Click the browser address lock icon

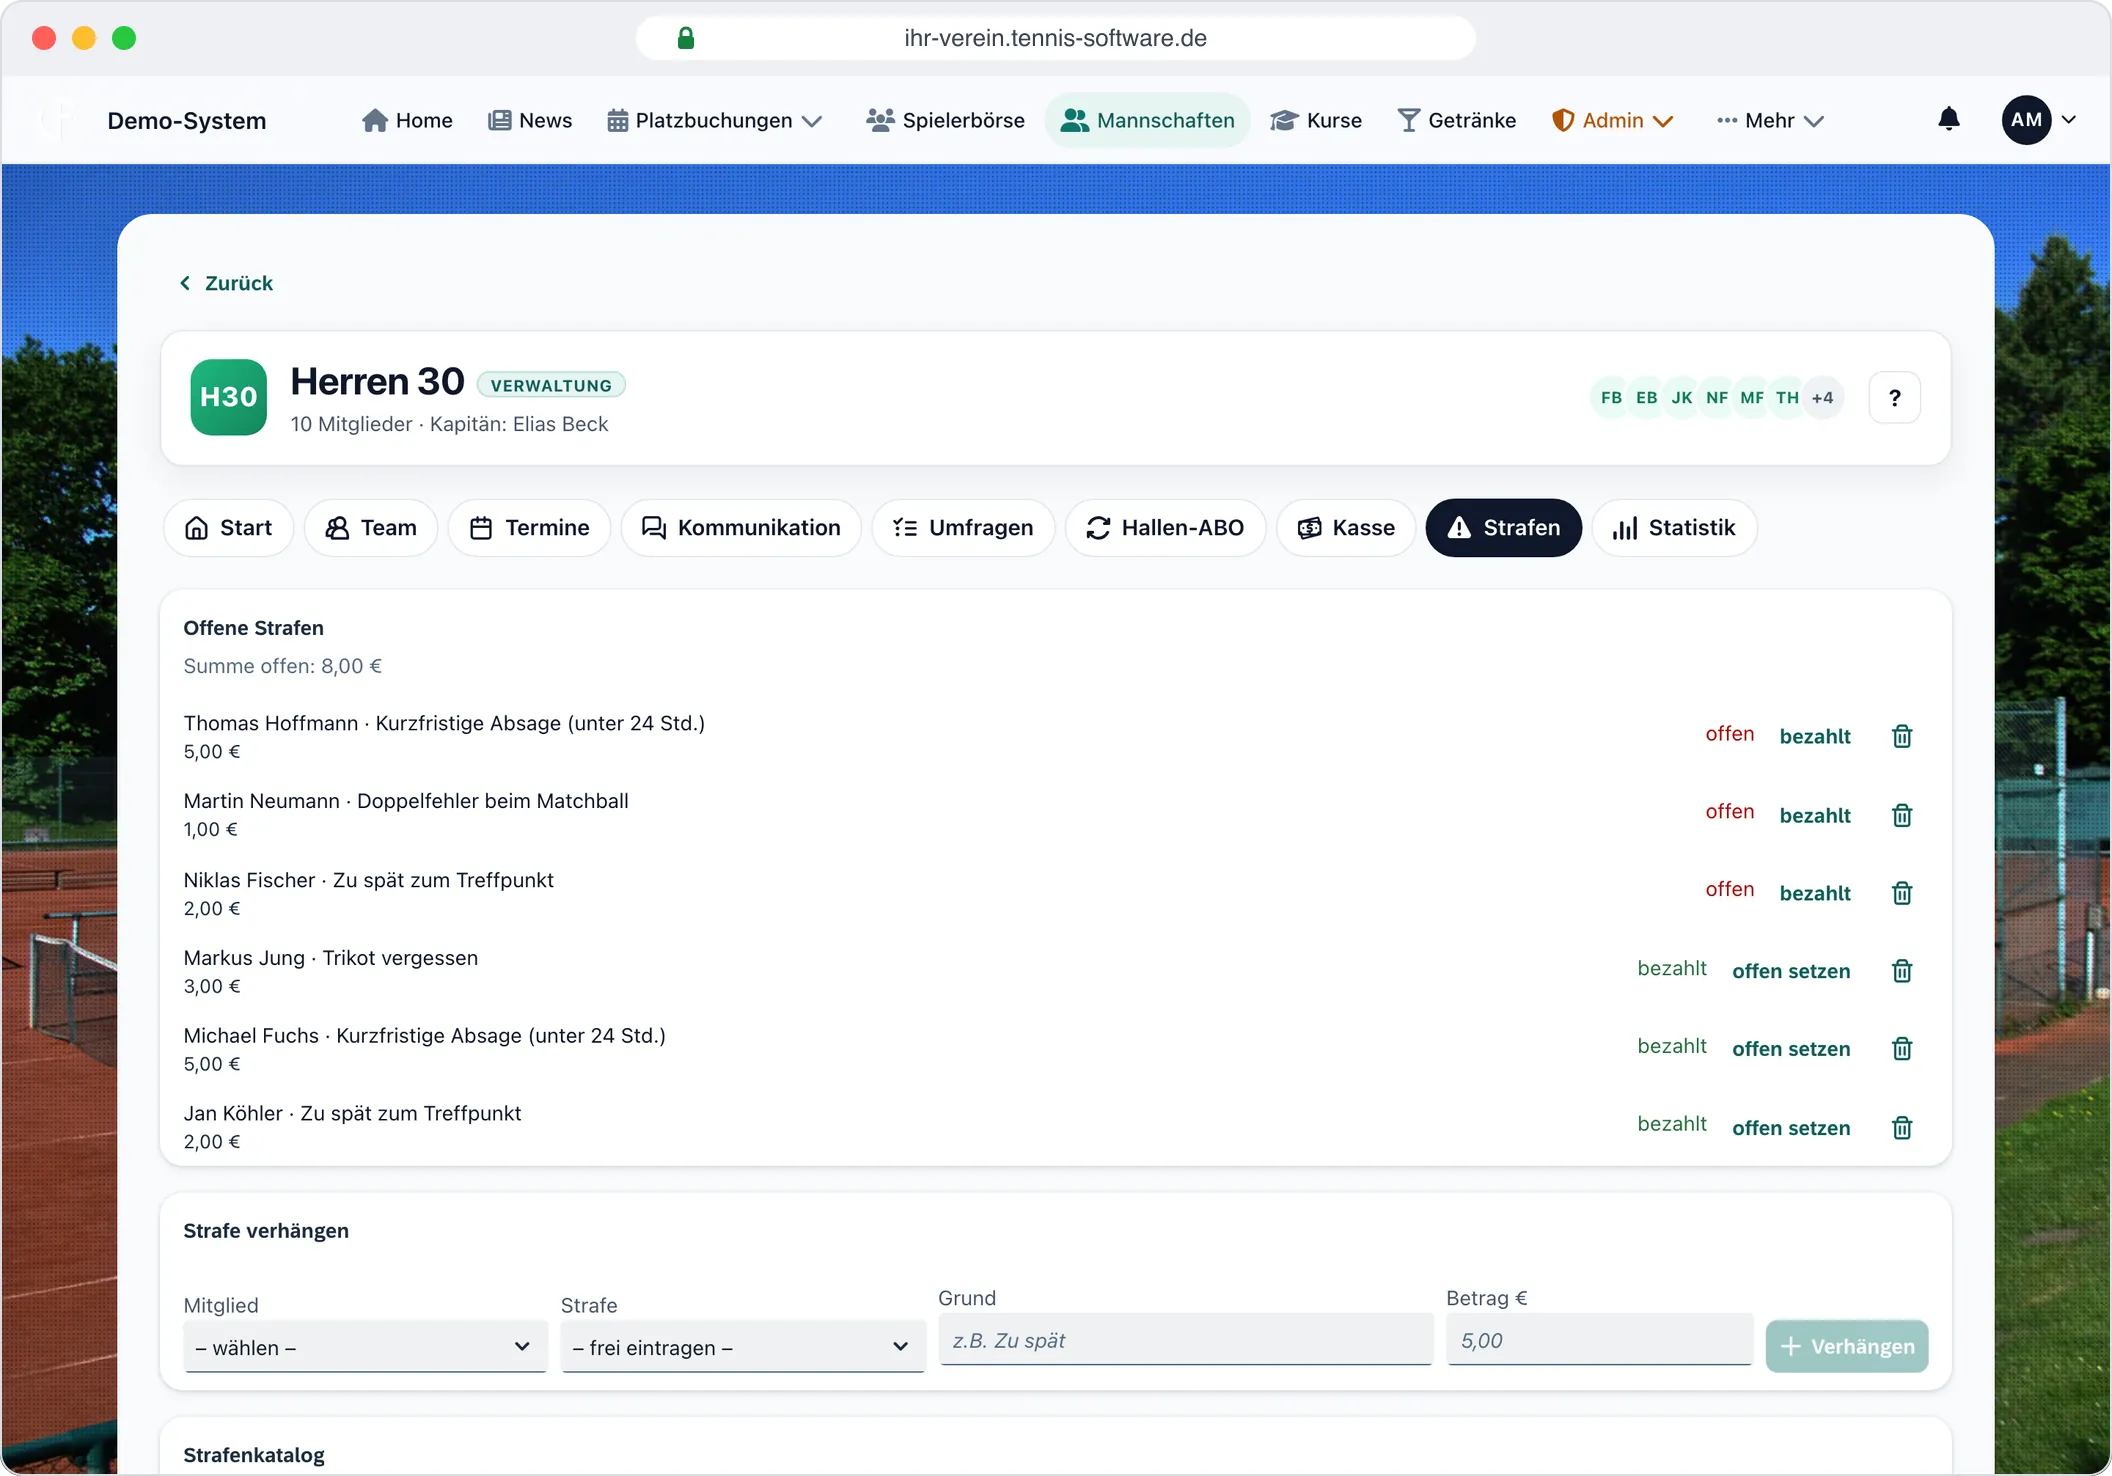tap(686, 38)
